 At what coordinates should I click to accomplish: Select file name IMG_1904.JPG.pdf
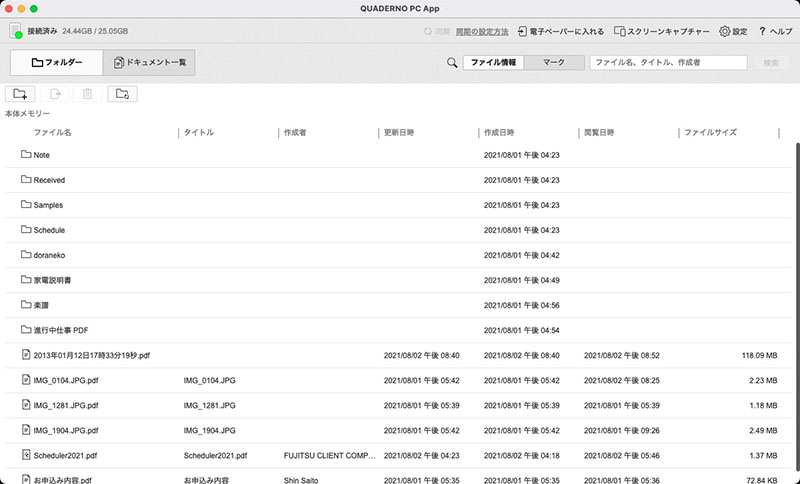click(x=66, y=430)
